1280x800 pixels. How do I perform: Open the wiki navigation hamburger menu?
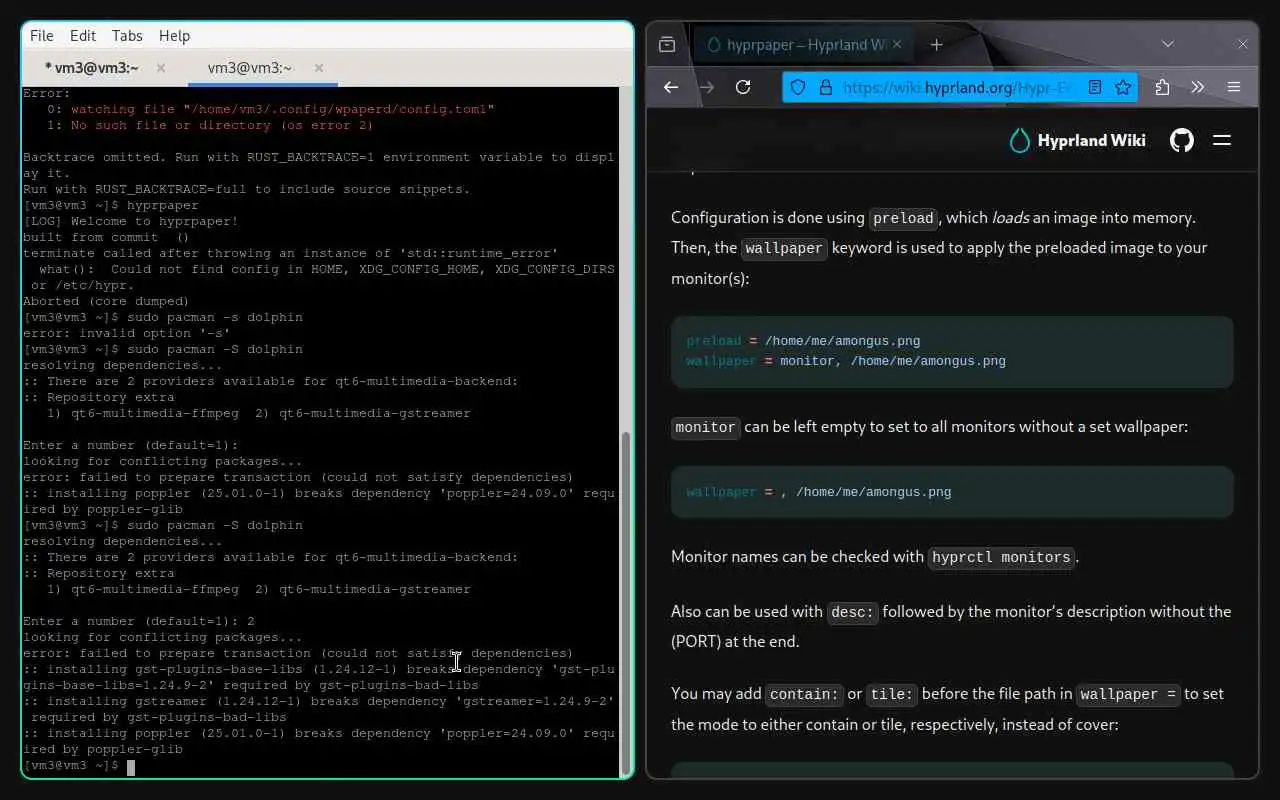click(x=1222, y=140)
